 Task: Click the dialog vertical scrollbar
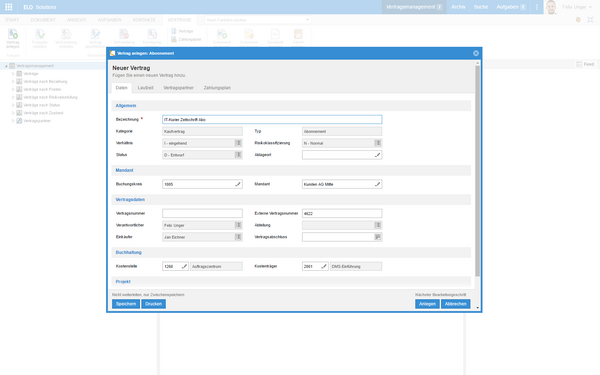477,171
